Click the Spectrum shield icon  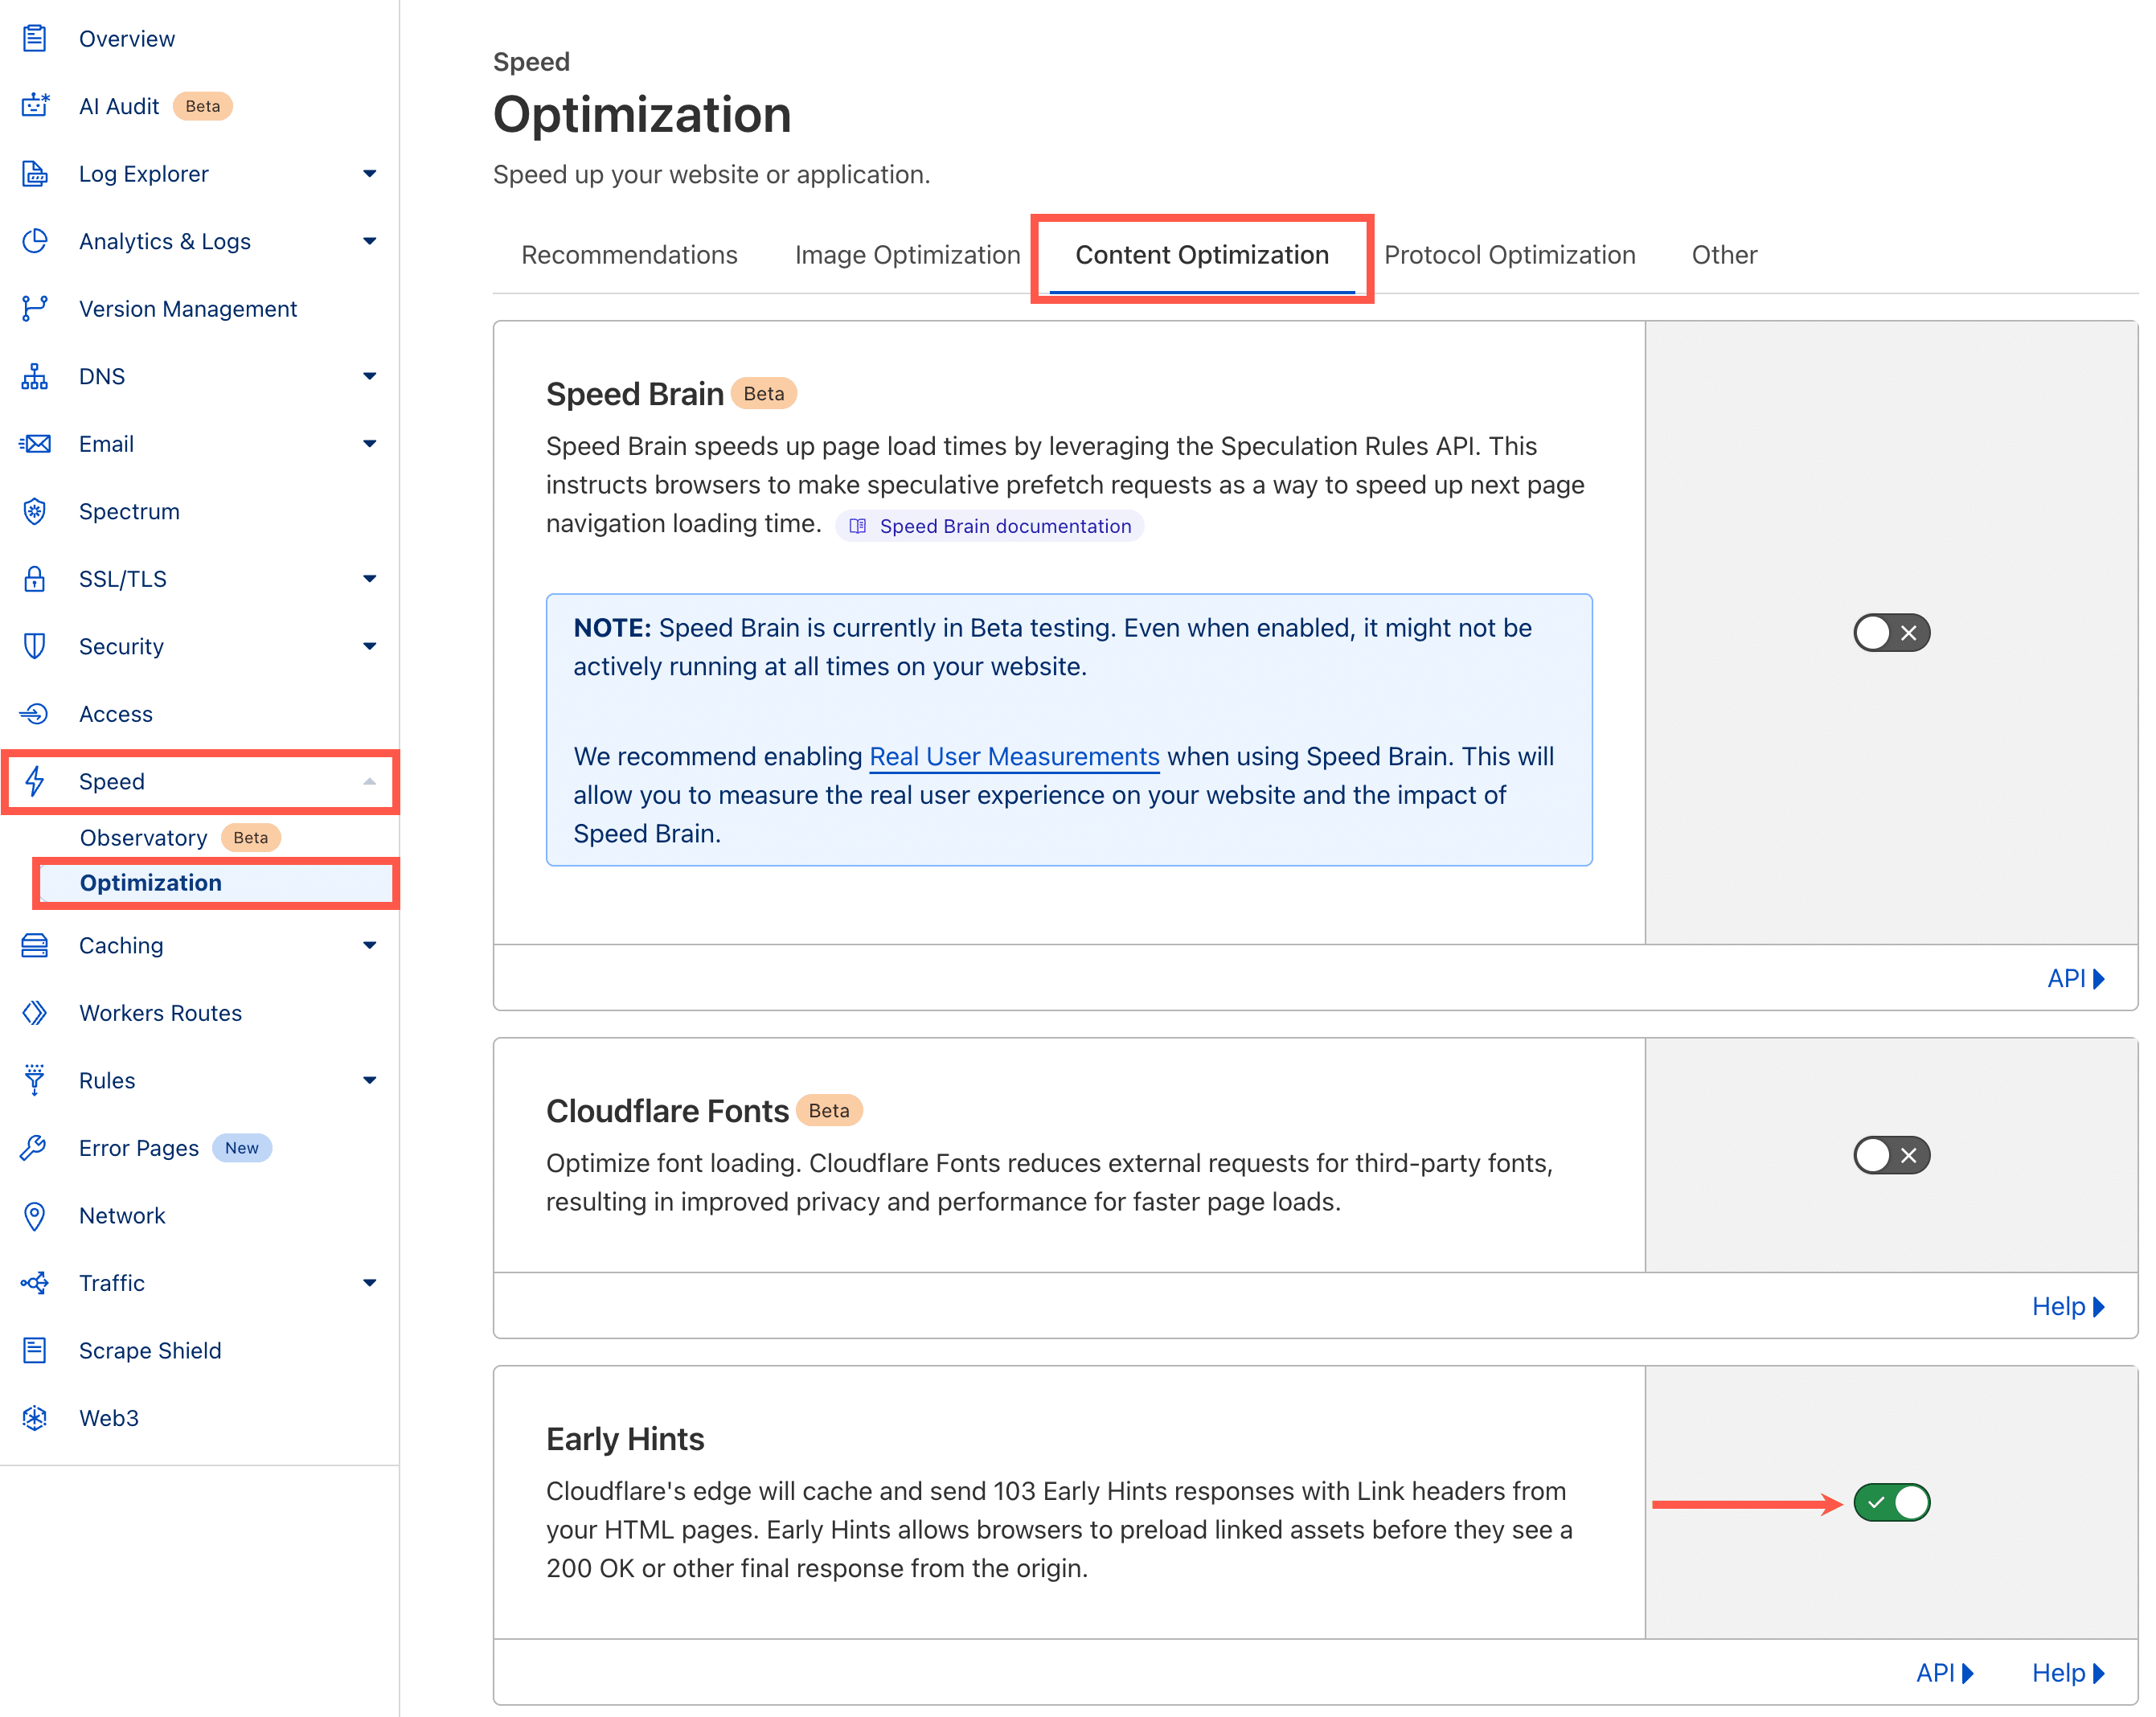point(35,511)
